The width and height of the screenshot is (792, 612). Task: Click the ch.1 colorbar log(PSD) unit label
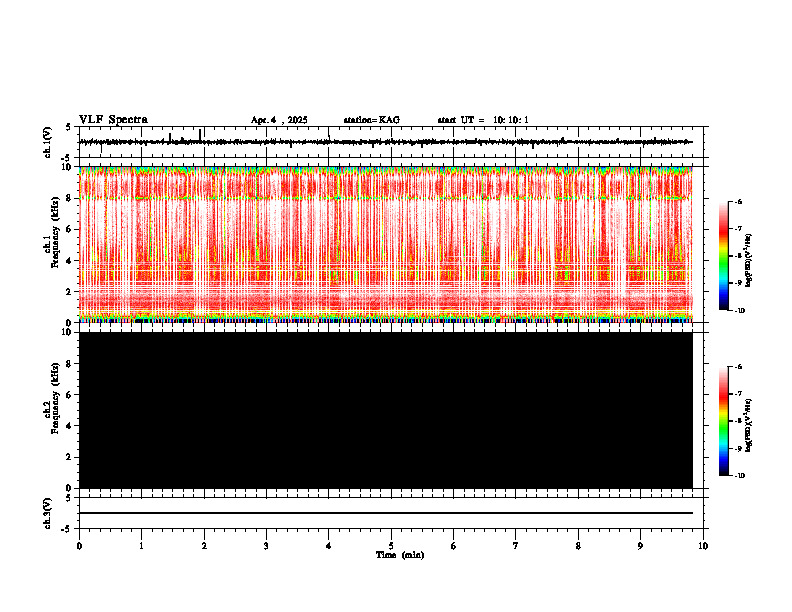click(749, 261)
